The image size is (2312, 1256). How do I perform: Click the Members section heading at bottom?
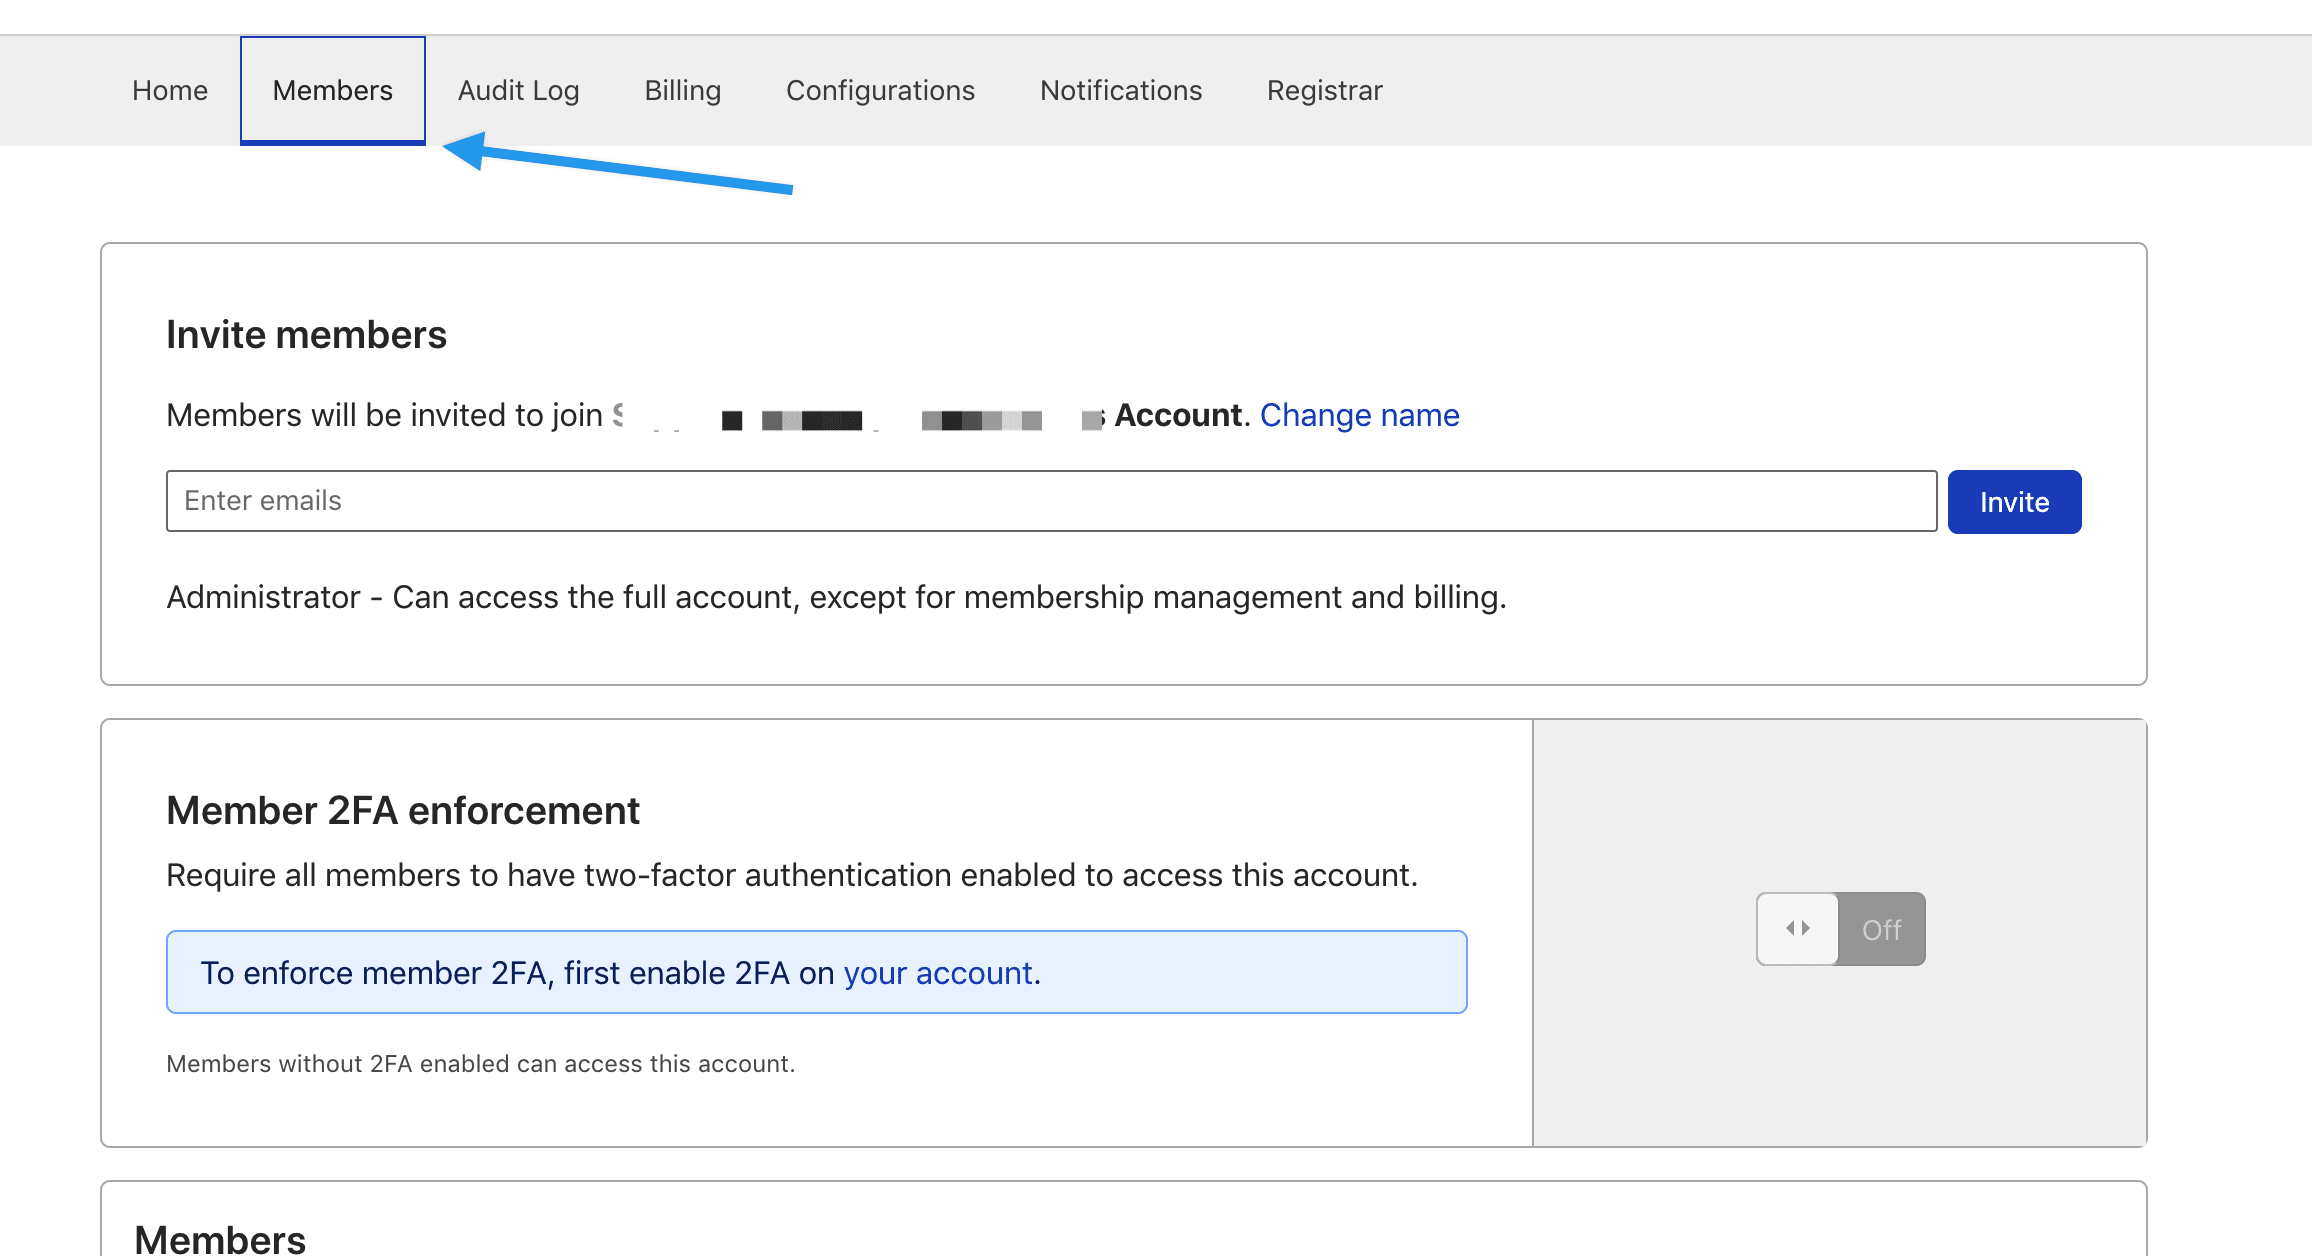coord(220,1239)
